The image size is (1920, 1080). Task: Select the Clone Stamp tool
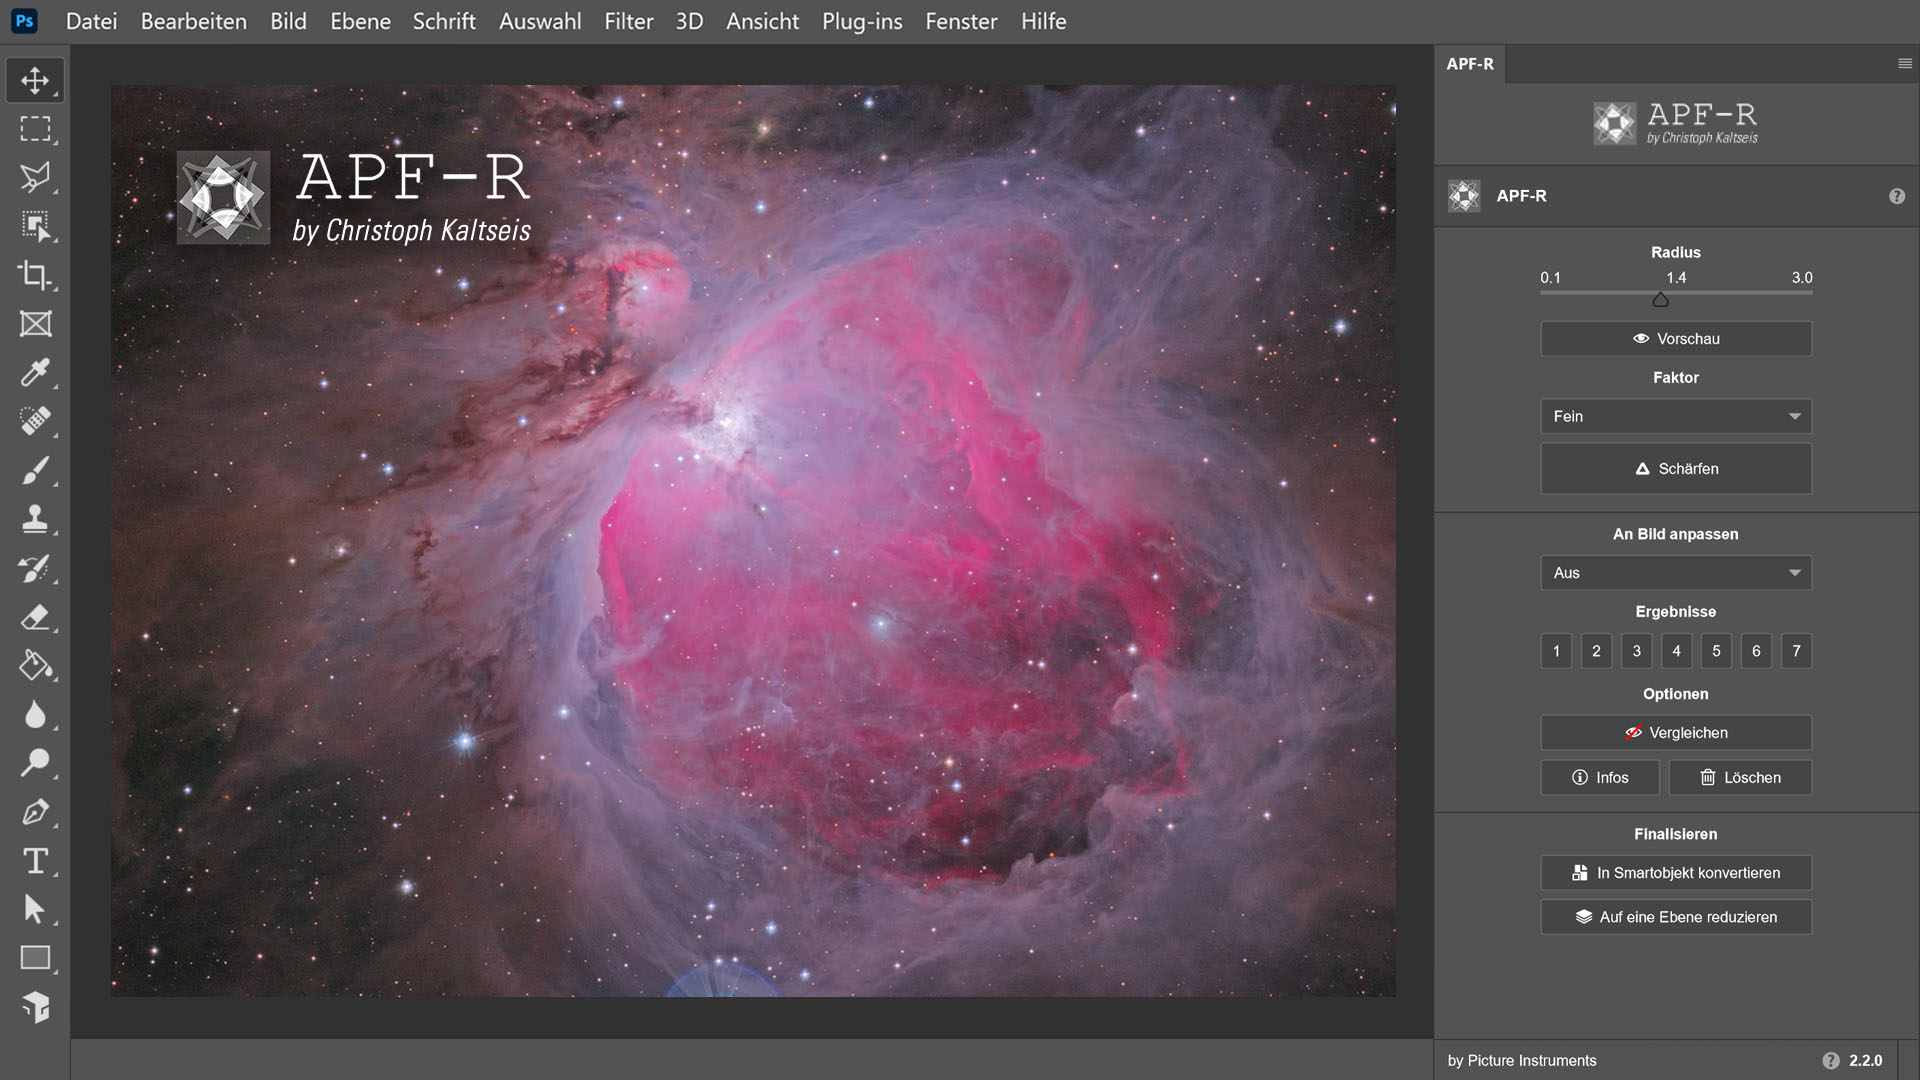(35, 519)
